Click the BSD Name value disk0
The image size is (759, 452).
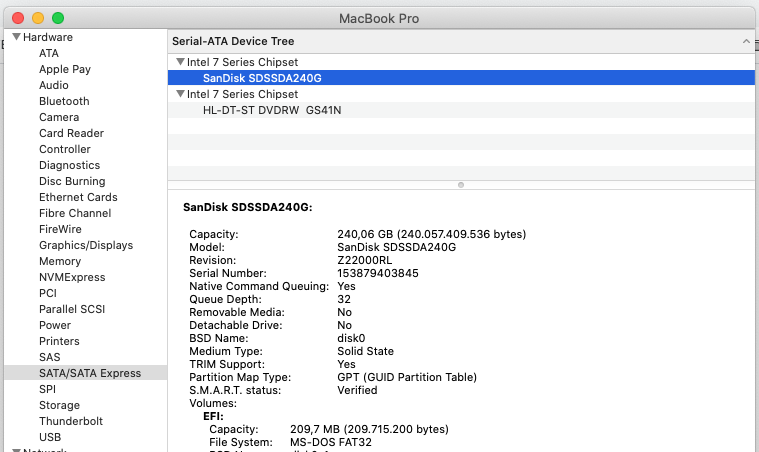point(351,338)
